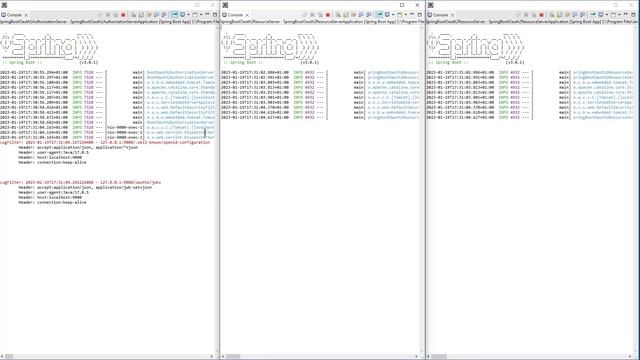640x360 pixels.
Task: Clear the right Resource Server console
Action: 552,15
